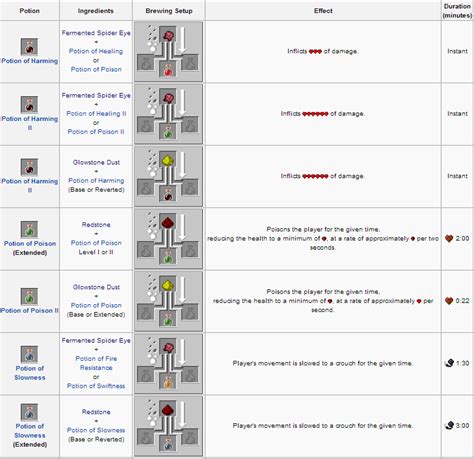This screenshot has height=459, width=474.
Task: Click the Potion of Slowness (Extended) bottle icon
Action: (29, 412)
